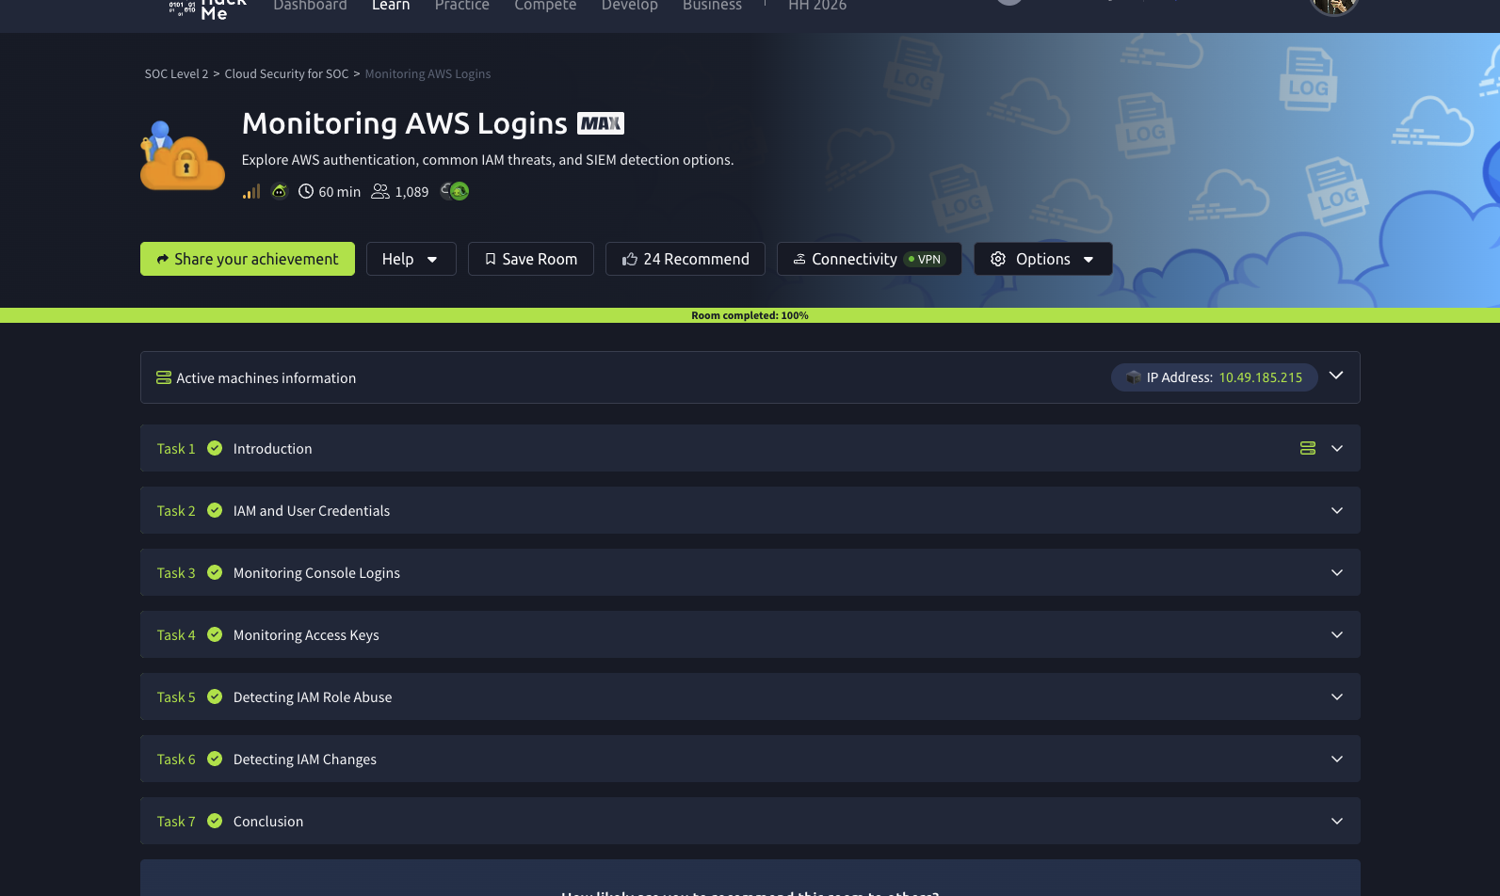Image resolution: width=1500 pixels, height=896 pixels.
Task: Open the user profile avatar
Action: [x=1334, y=5]
